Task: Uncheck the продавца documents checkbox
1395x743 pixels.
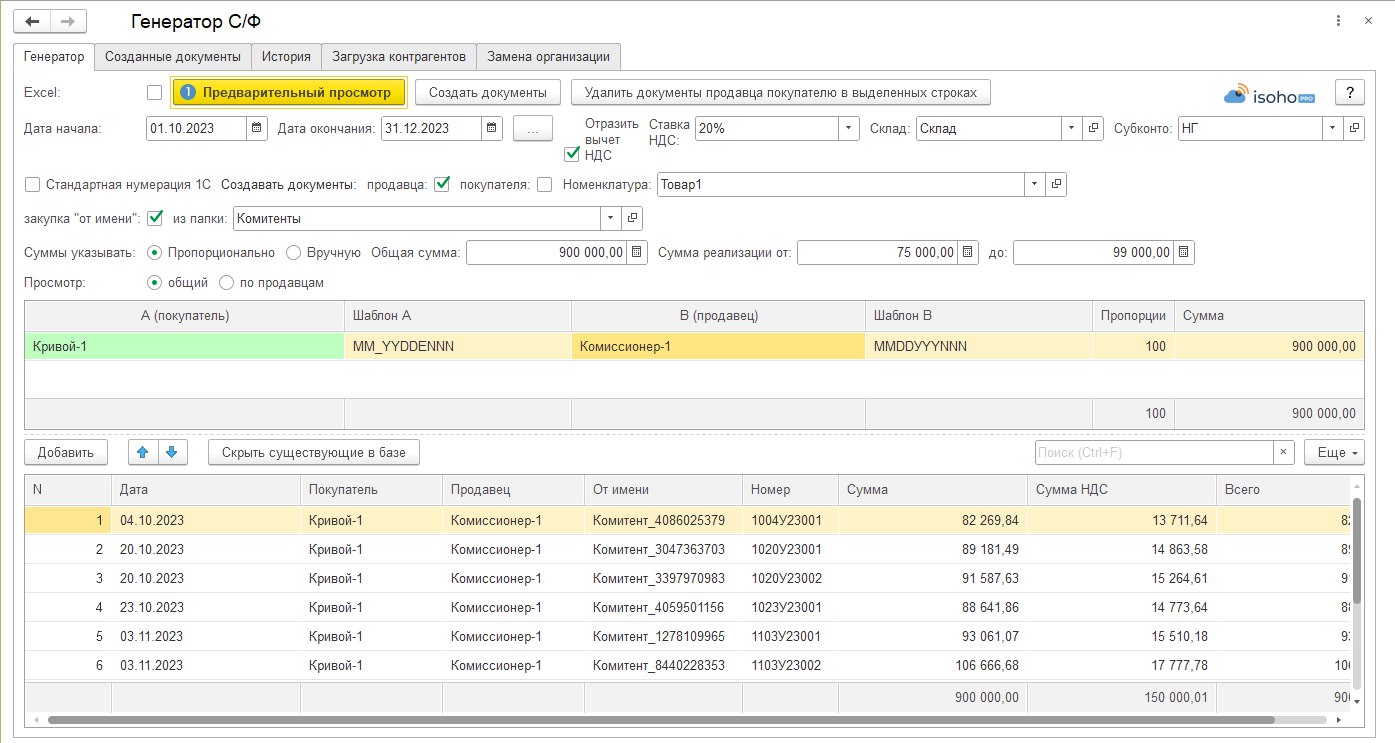Action: tap(442, 184)
